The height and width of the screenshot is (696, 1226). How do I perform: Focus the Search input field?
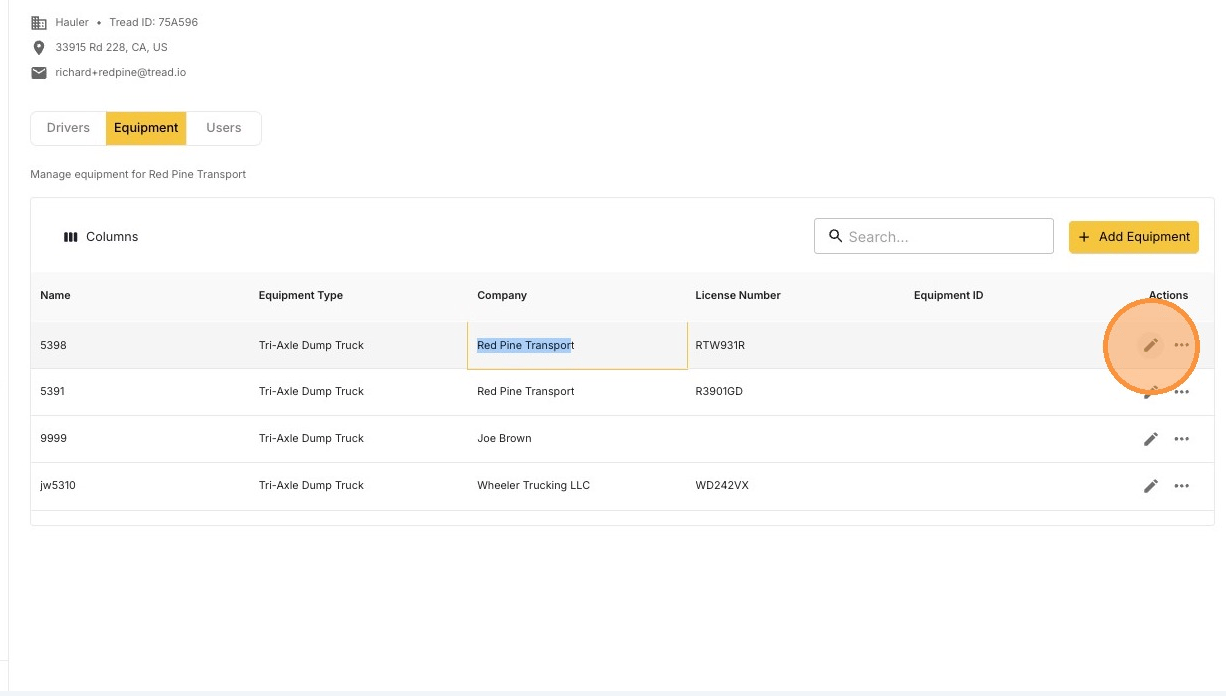934,236
